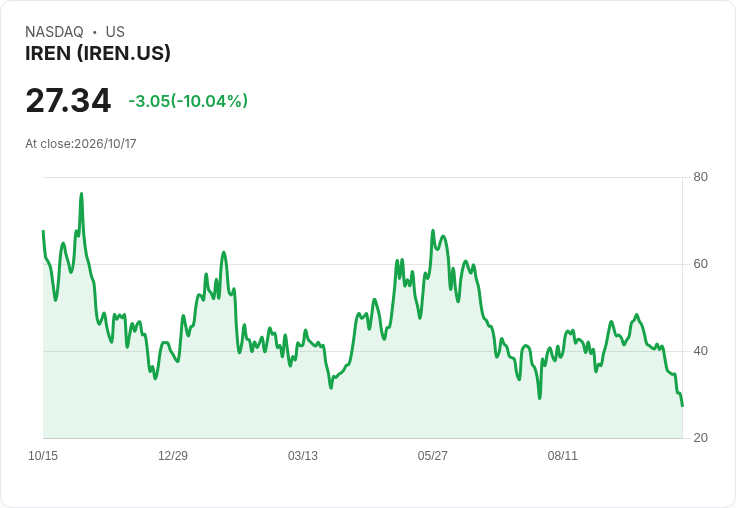This screenshot has width=736, height=508.
Task: Click the 03/13 date axis label
Action: click(x=303, y=456)
